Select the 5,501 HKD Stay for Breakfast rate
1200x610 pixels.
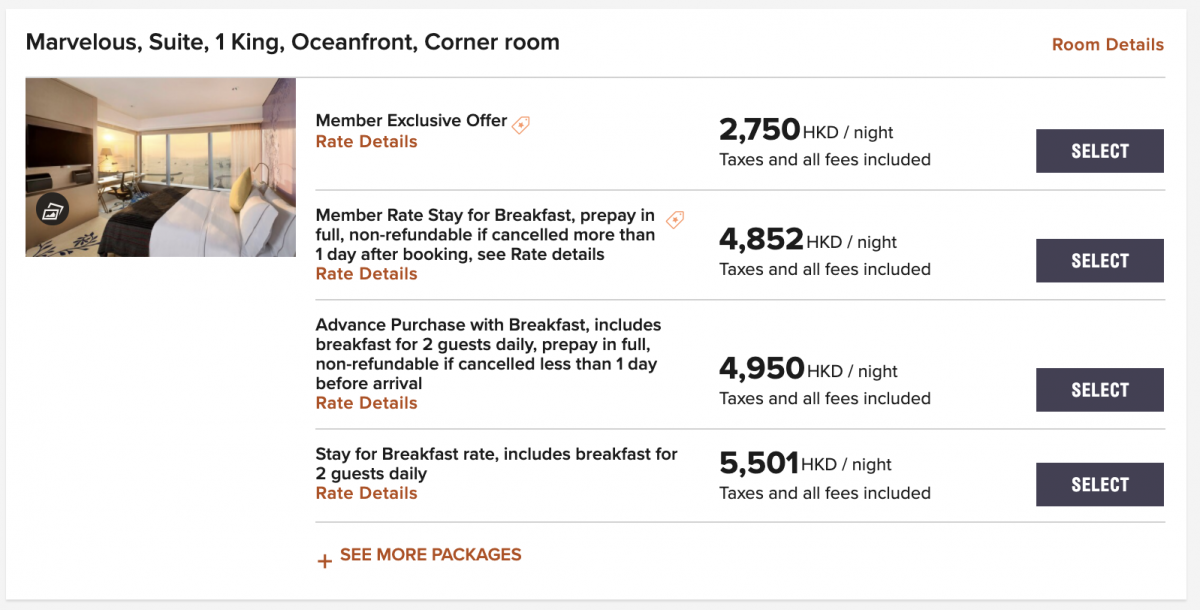1100,485
